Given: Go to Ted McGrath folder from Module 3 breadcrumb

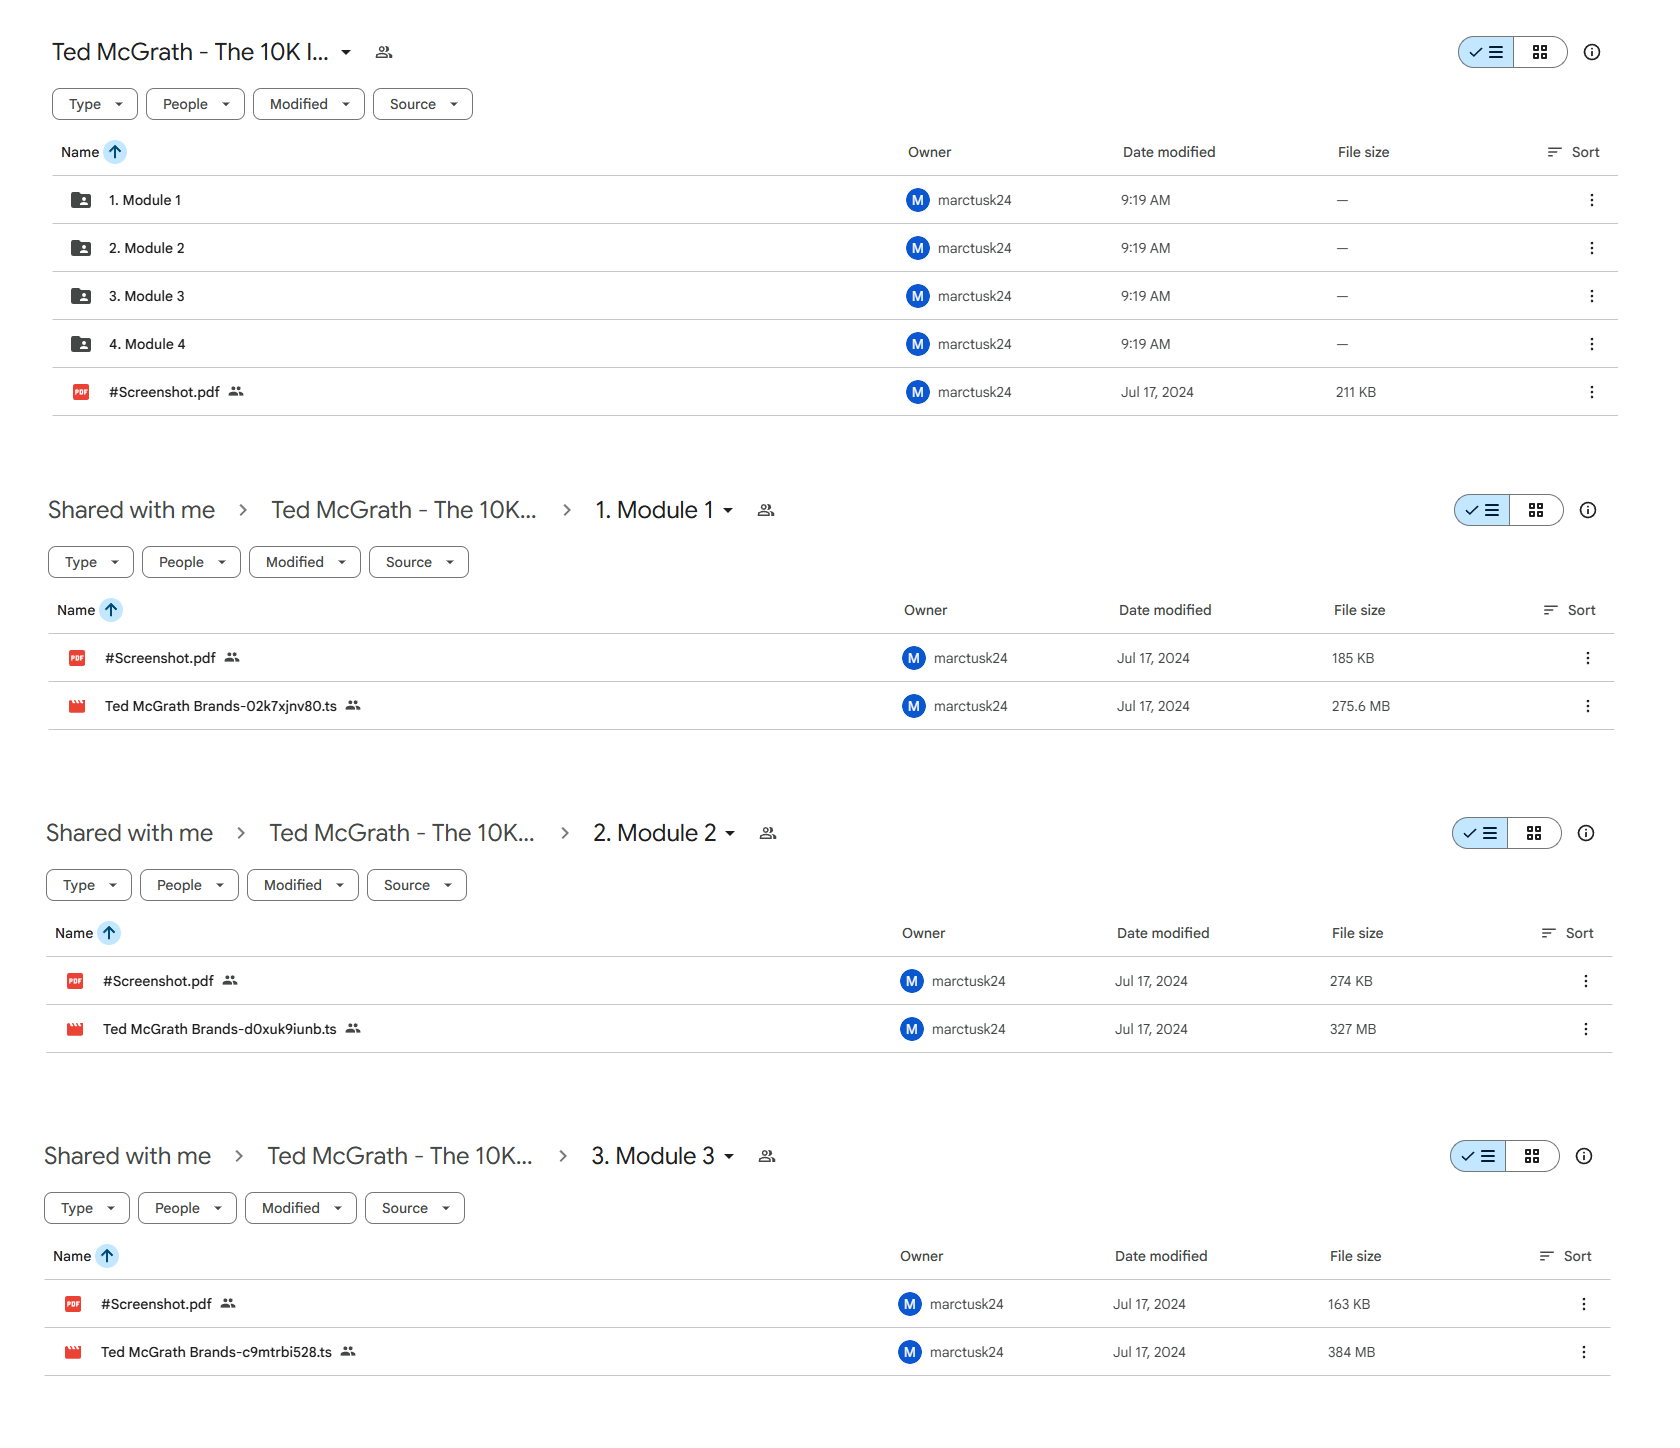Looking at the screenshot, I should [400, 1156].
